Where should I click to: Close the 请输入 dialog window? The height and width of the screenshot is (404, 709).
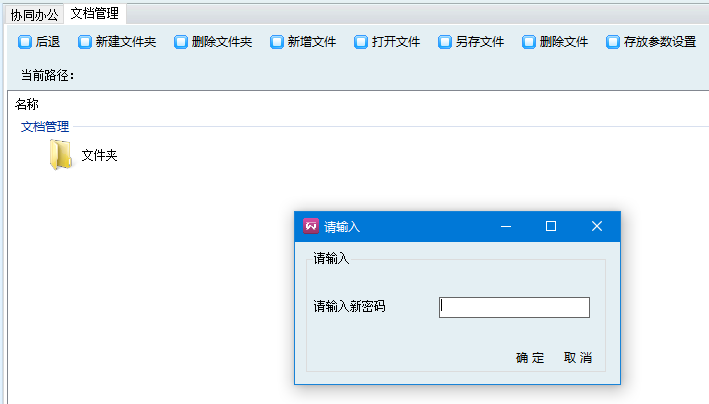pyautogui.click(x=597, y=226)
